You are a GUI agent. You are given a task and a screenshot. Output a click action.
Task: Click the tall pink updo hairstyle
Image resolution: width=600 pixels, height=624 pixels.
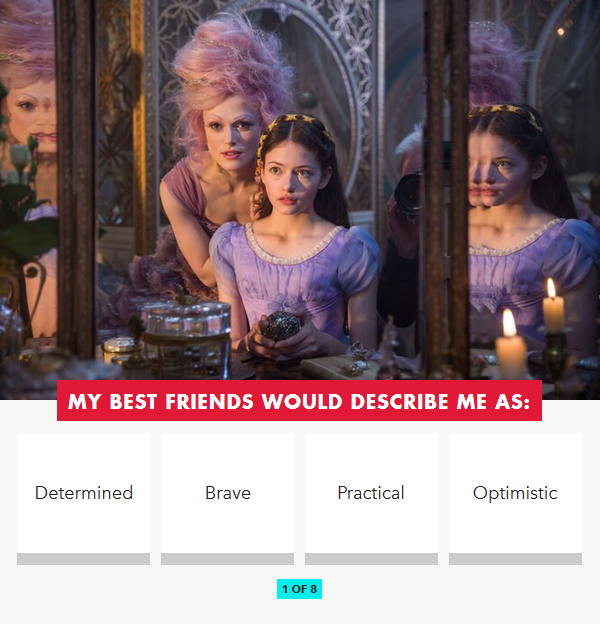point(233,68)
